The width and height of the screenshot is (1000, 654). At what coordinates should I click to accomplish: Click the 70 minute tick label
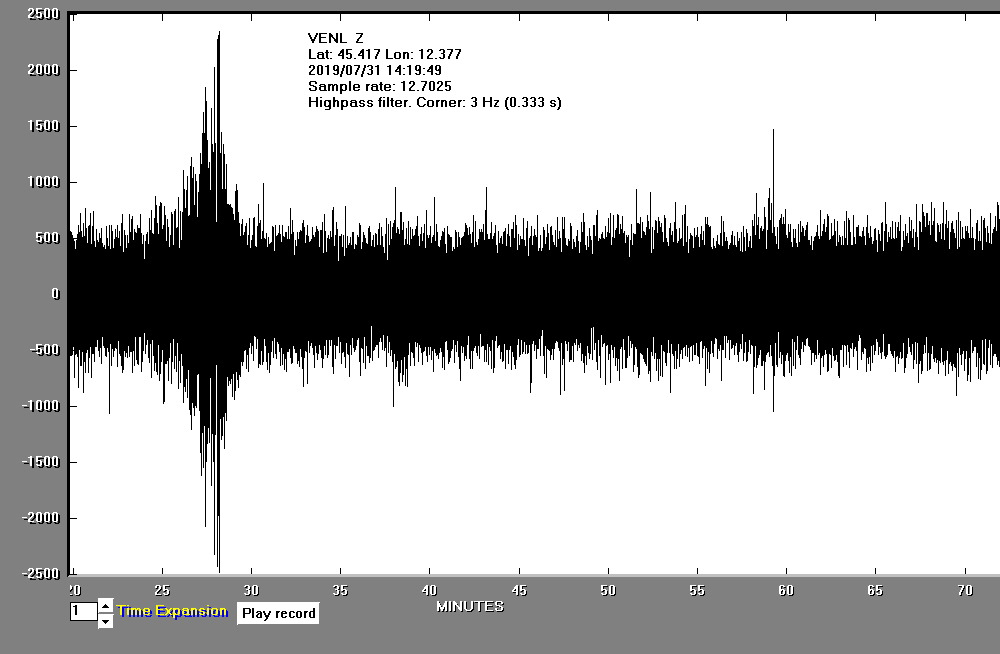tap(964, 589)
